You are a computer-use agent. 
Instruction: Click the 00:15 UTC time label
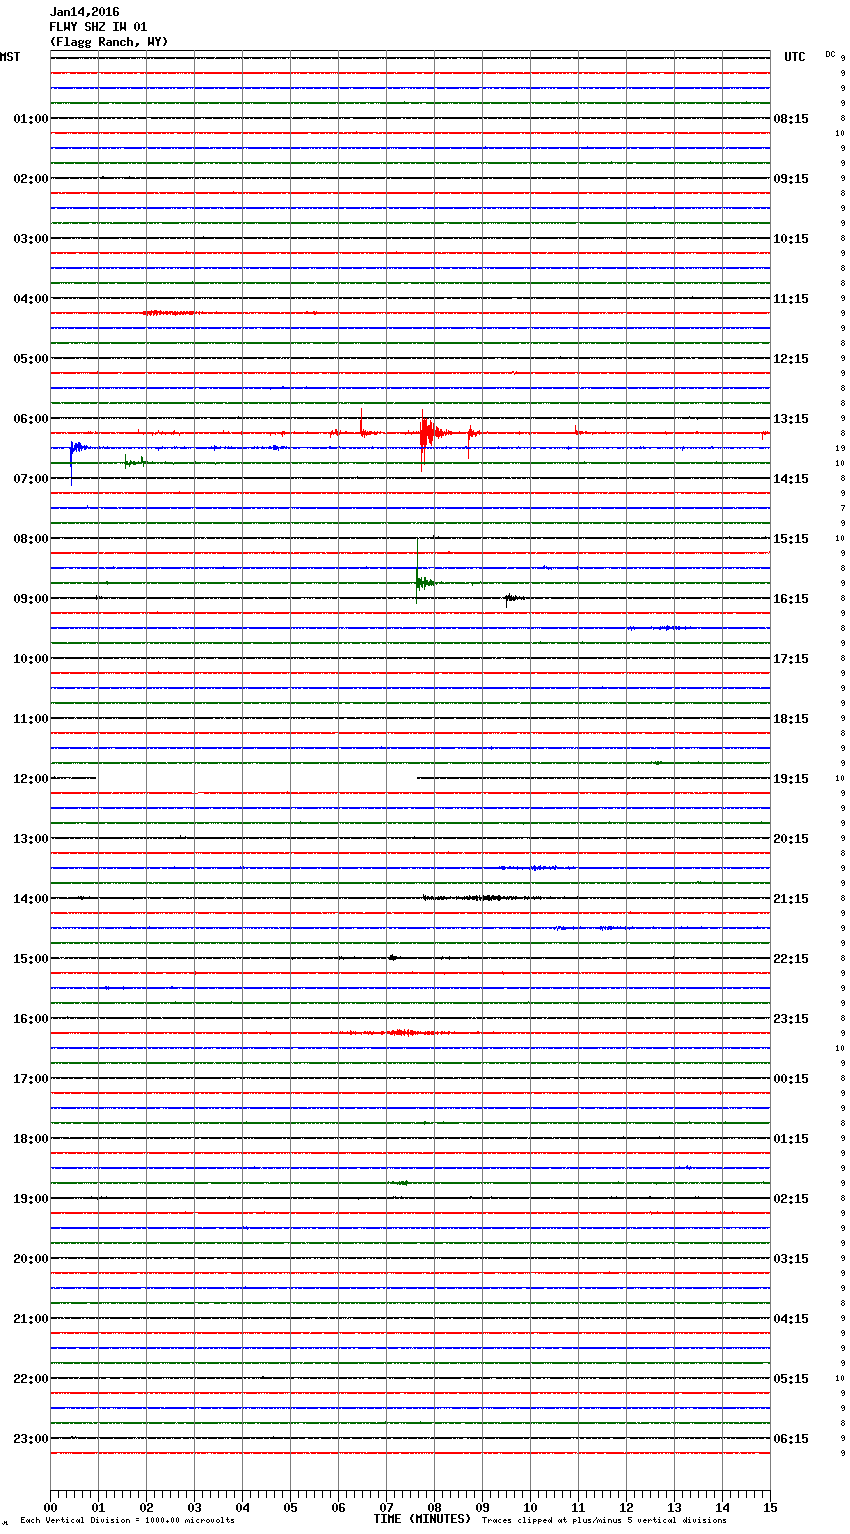pyautogui.click(x=791, y=1079)
